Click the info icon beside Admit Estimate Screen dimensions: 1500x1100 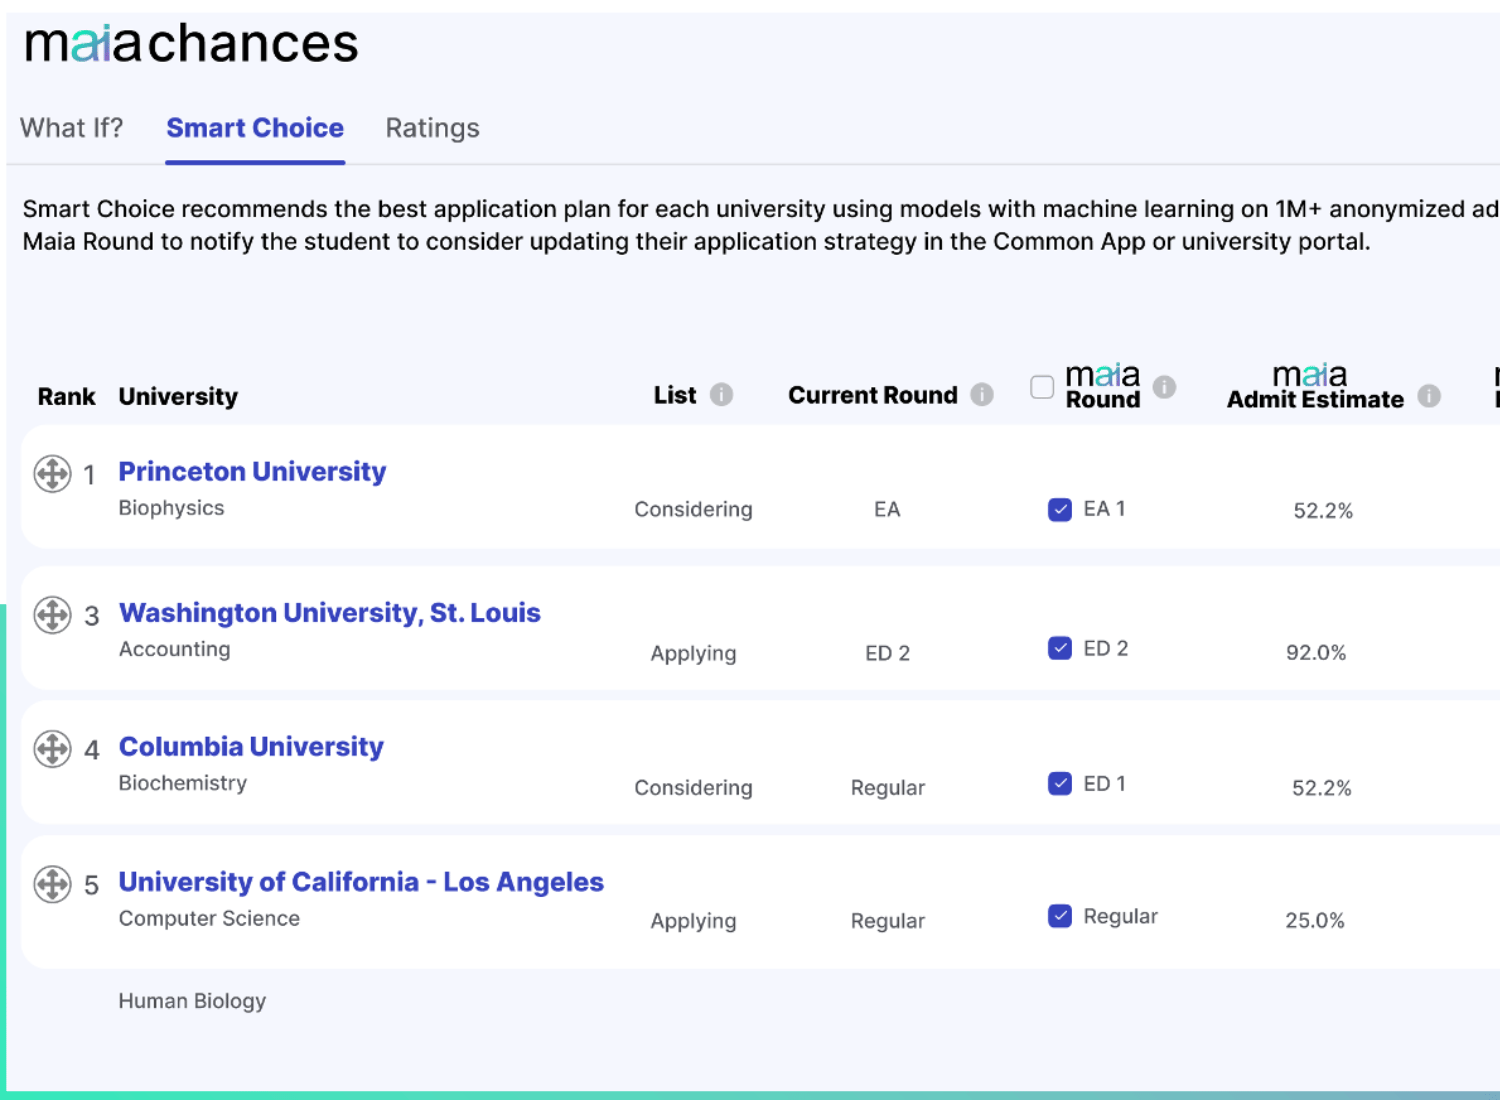click(x=1429, y=396)
